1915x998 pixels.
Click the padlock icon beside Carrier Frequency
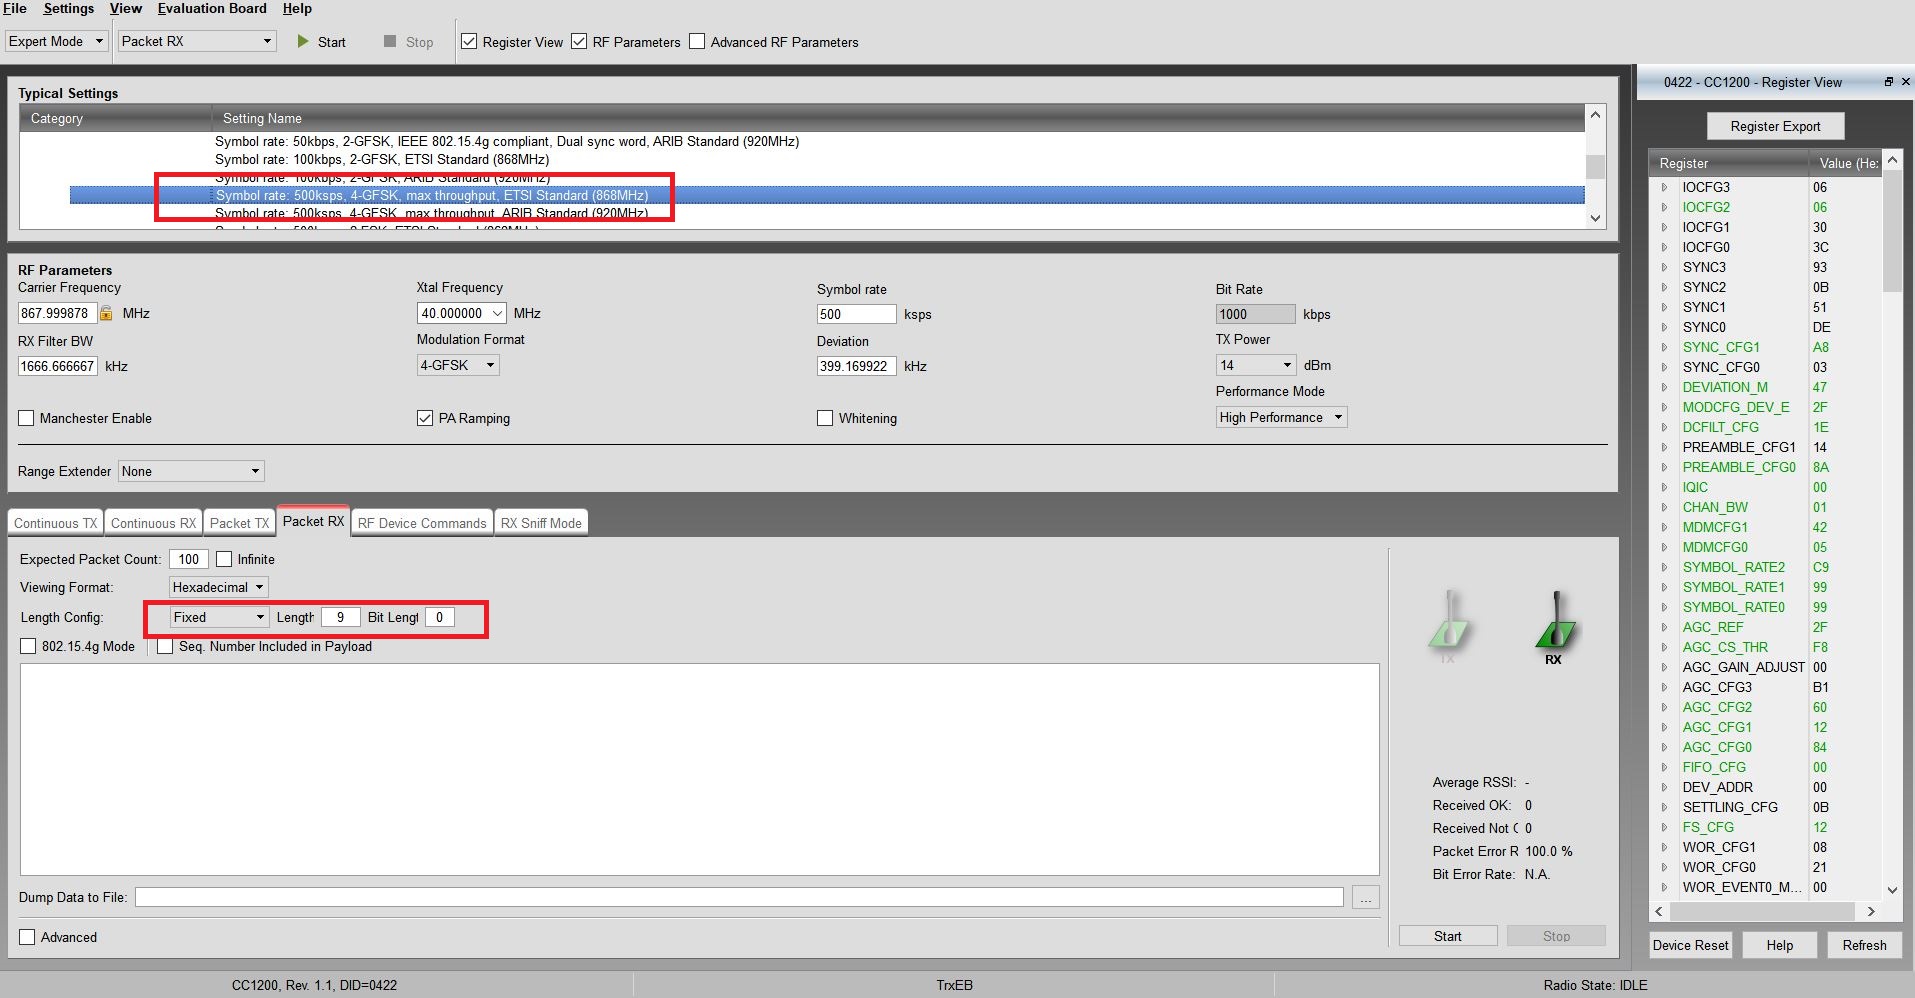coord(104,313)
